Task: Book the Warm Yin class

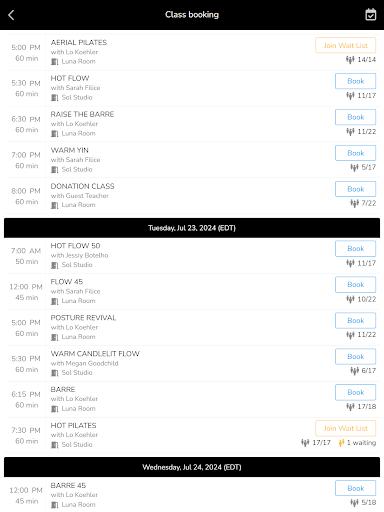Action: click(x=355, y=153)
